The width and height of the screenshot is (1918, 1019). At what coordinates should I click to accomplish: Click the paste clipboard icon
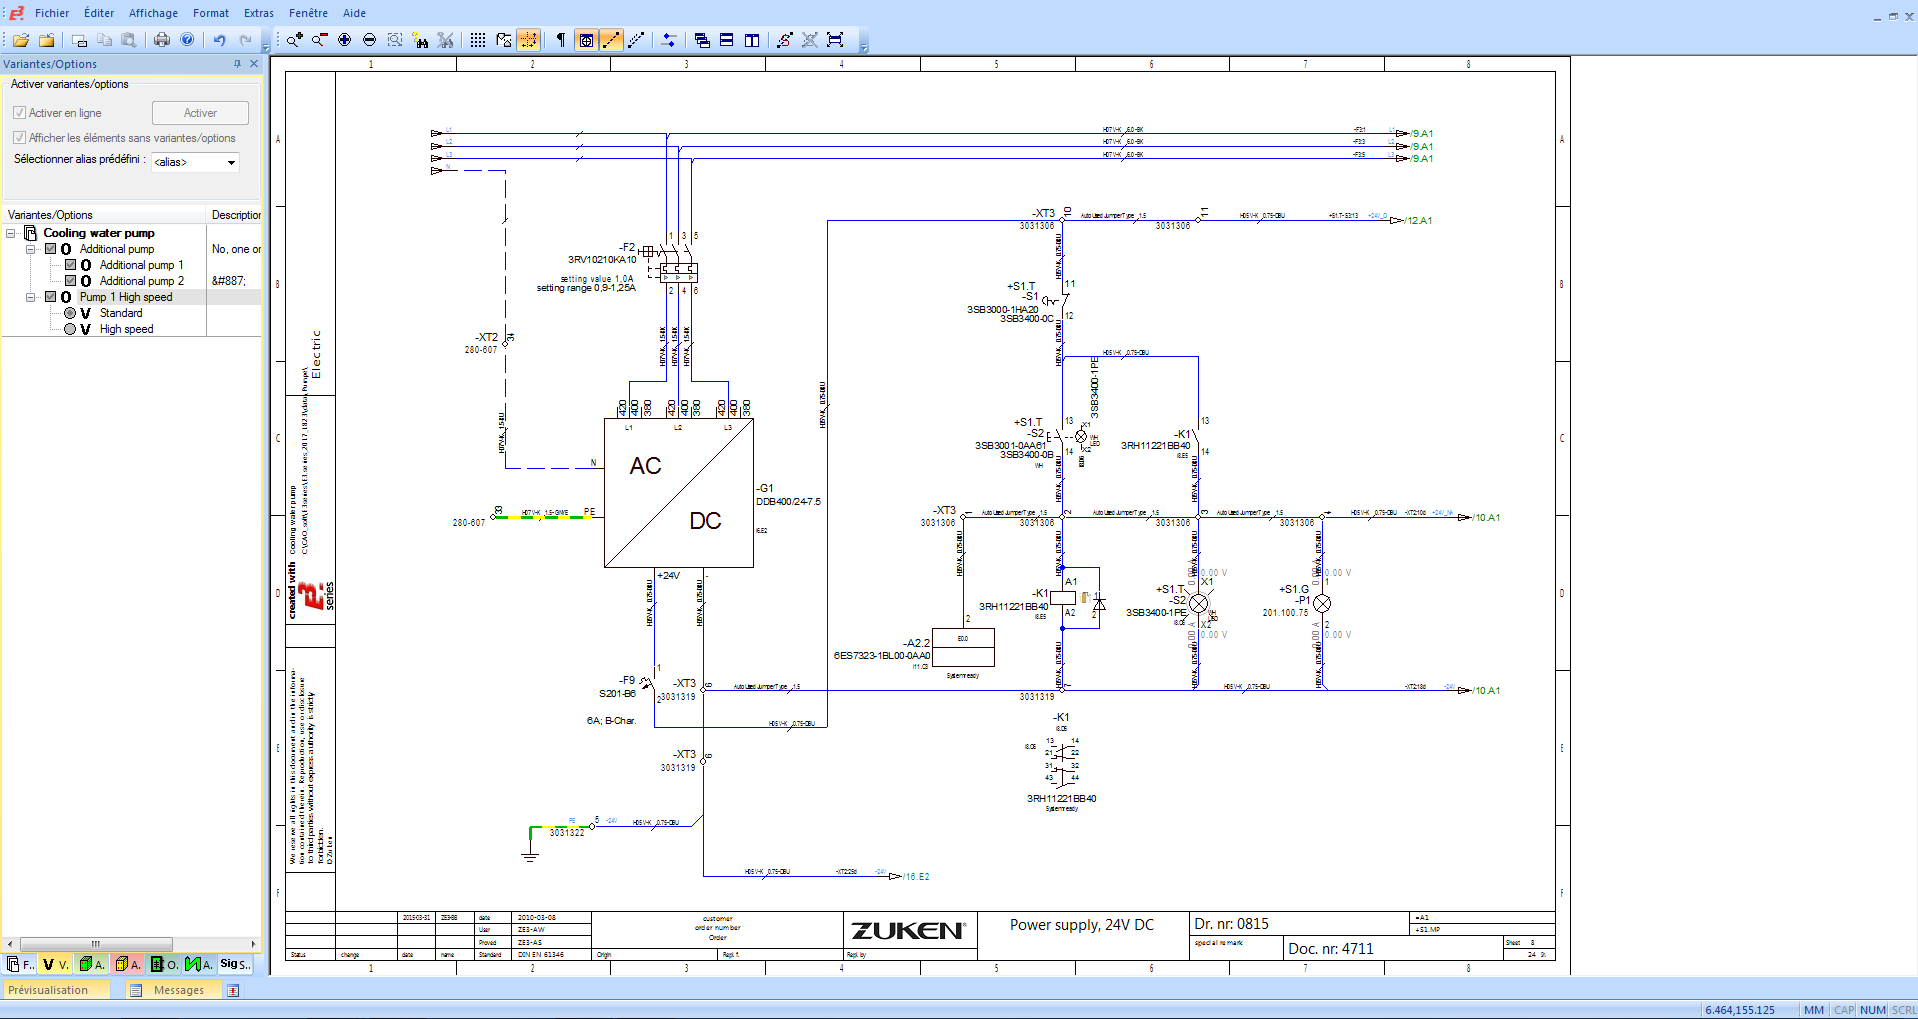129,40
